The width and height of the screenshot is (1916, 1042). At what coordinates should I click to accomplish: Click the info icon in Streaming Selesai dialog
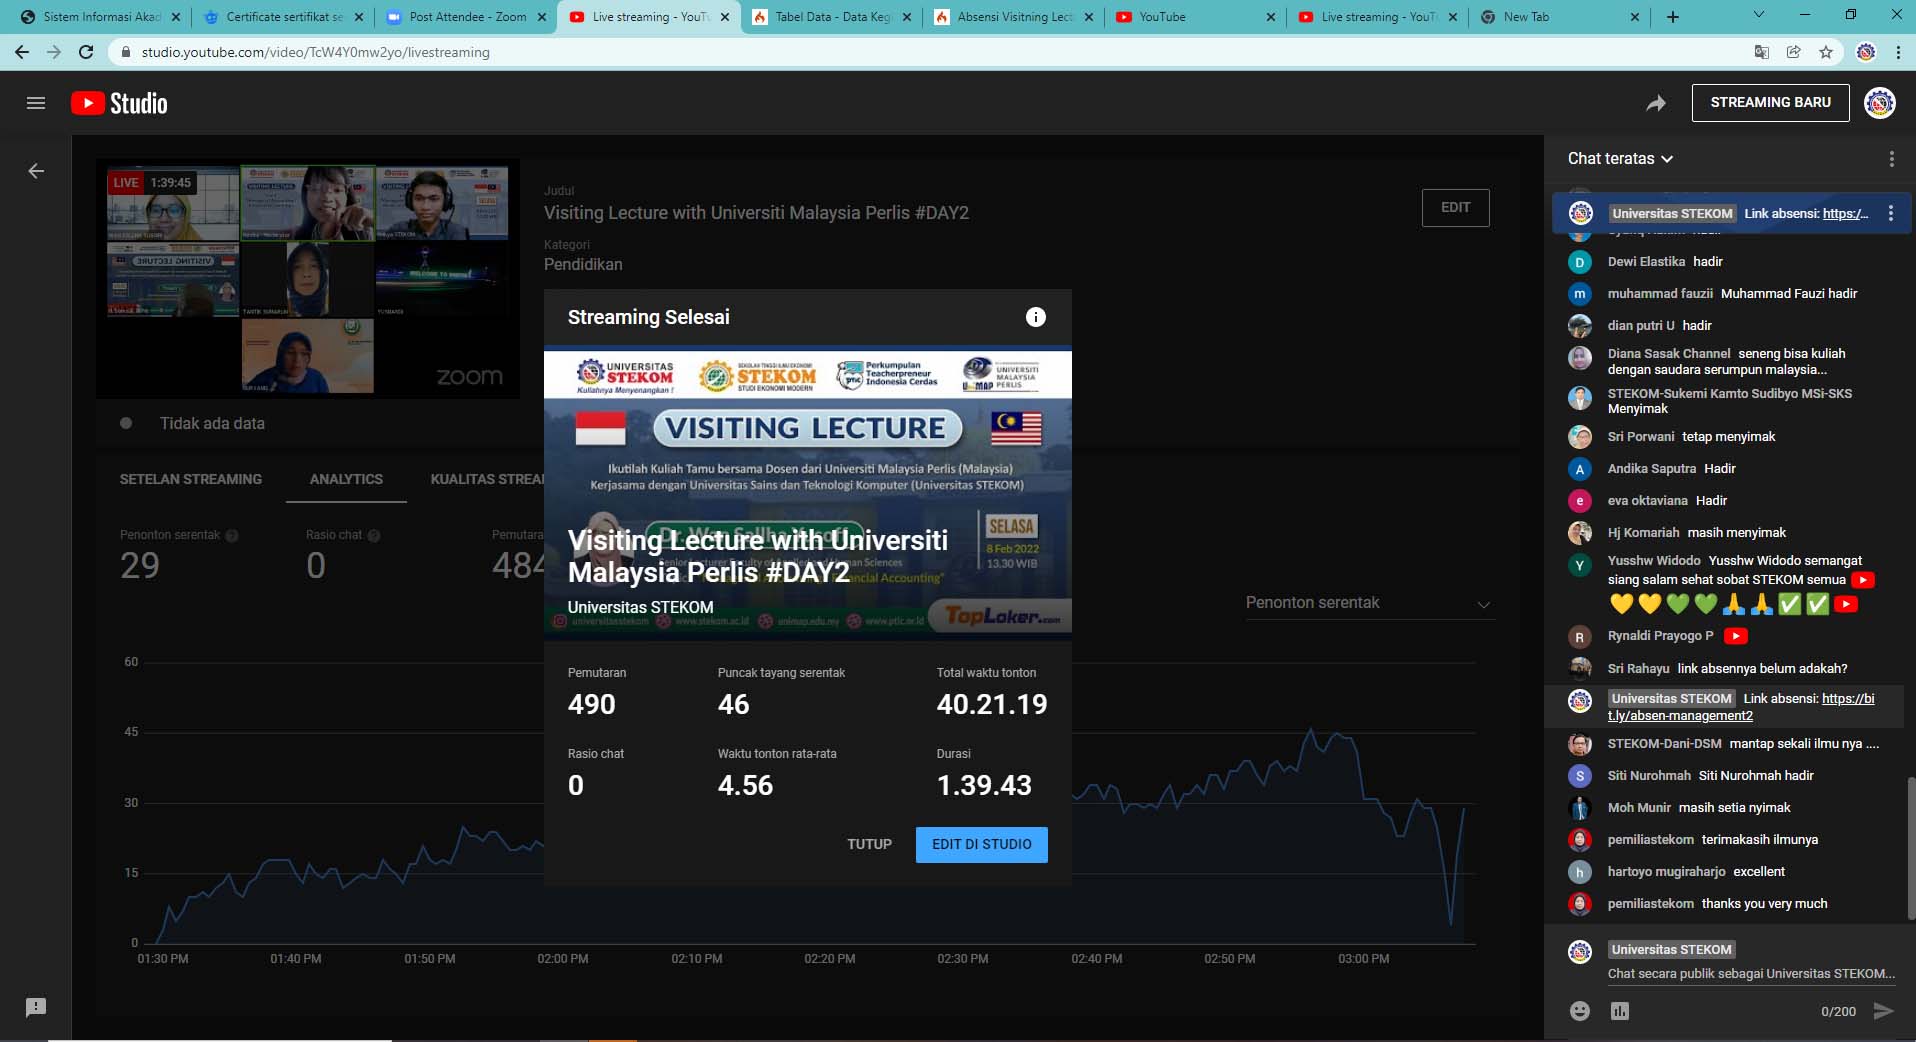point(1036,317)
